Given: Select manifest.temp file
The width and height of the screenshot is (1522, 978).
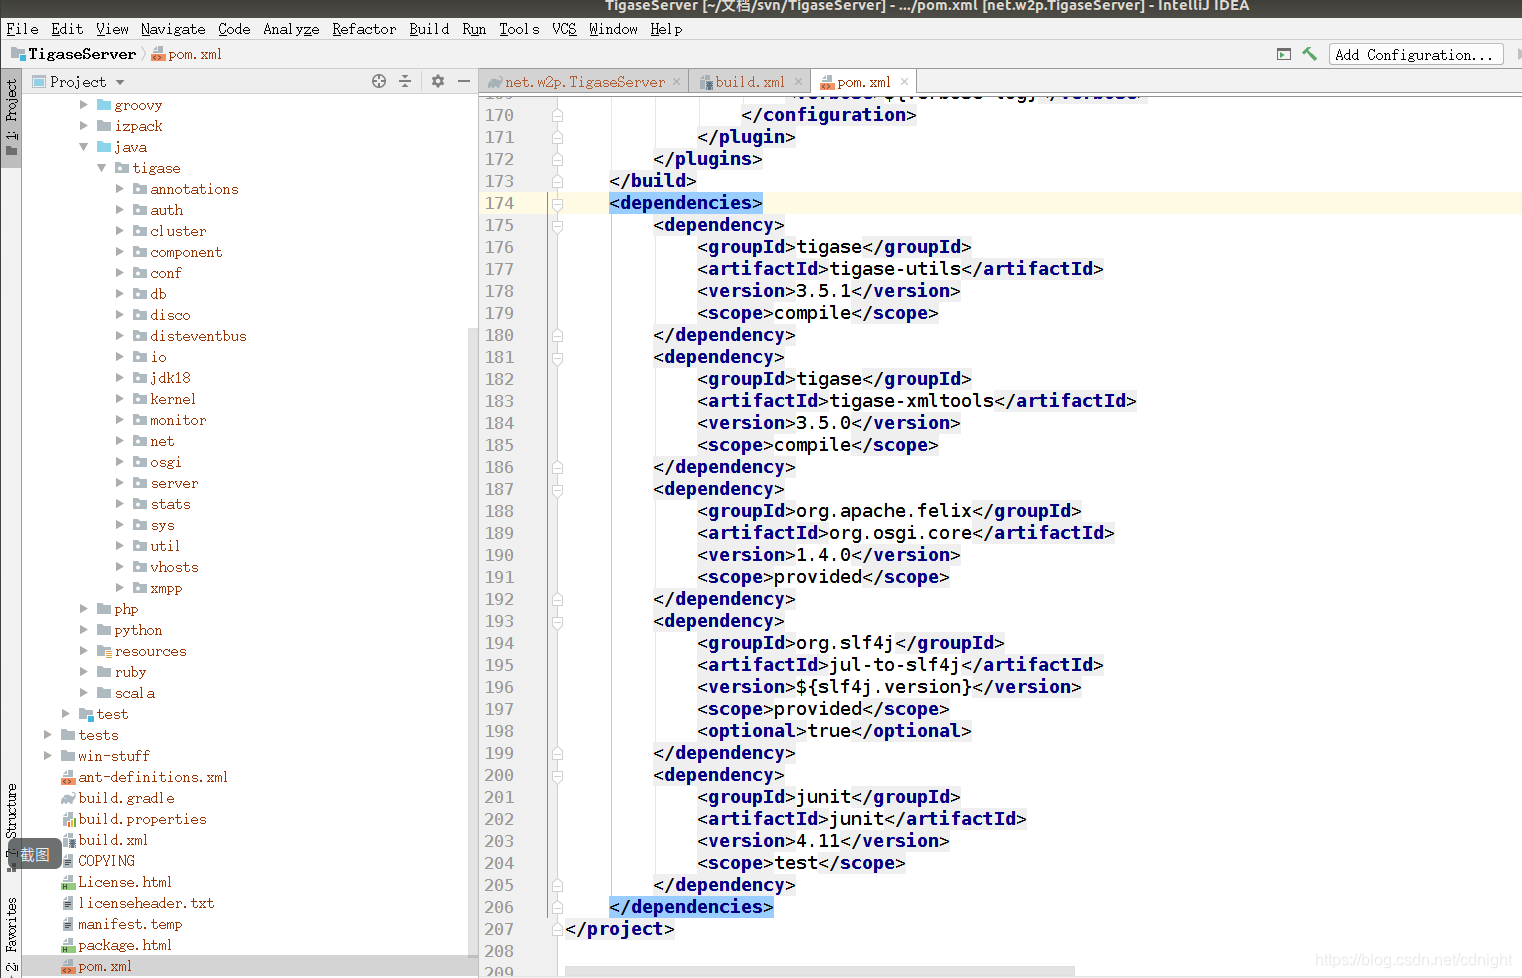Looking at the screenshot, I should pos(130,924).
